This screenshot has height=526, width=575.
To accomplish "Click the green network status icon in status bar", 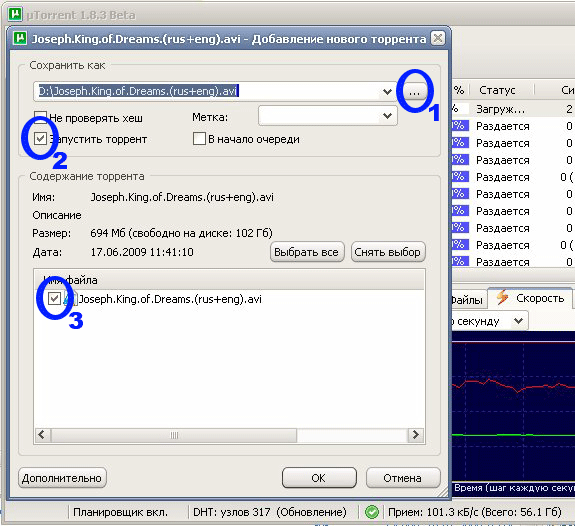I will (372, 512).
